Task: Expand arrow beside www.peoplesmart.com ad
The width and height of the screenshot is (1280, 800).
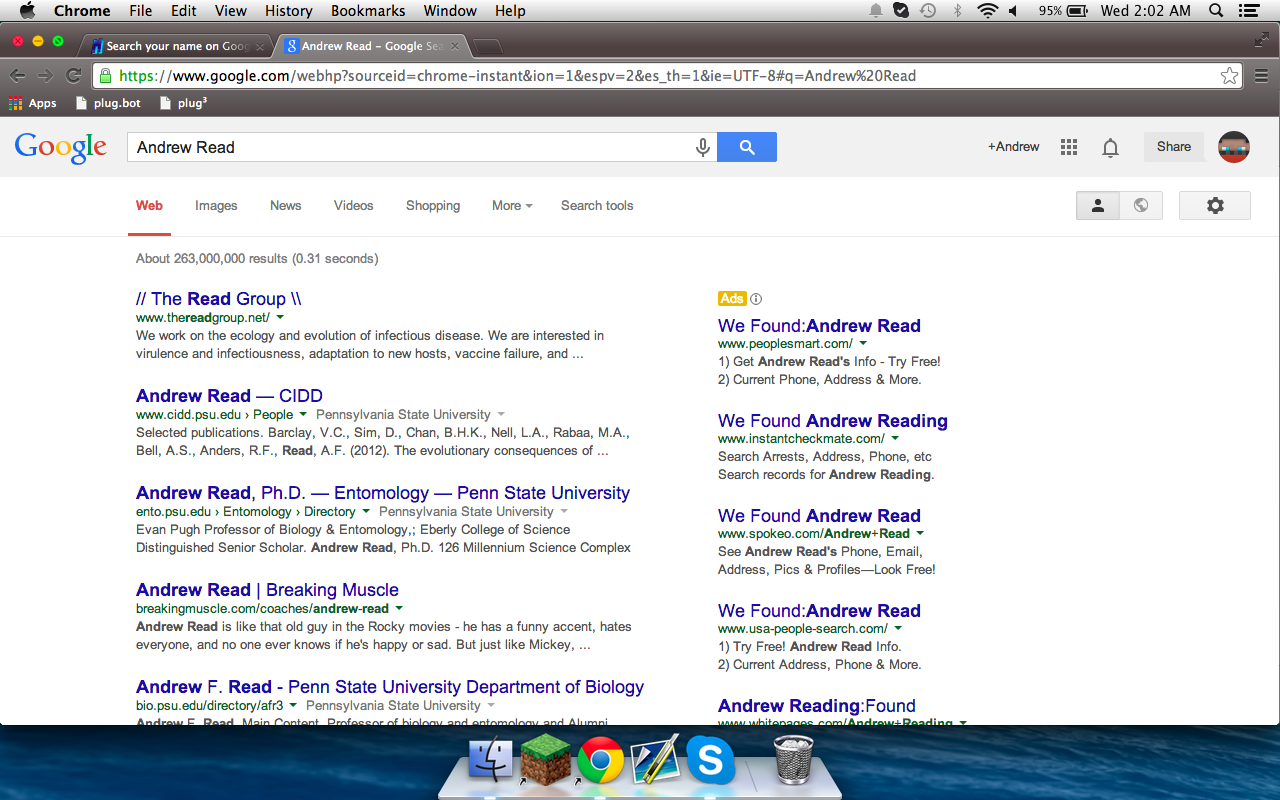Action: (x=863, y=344)
